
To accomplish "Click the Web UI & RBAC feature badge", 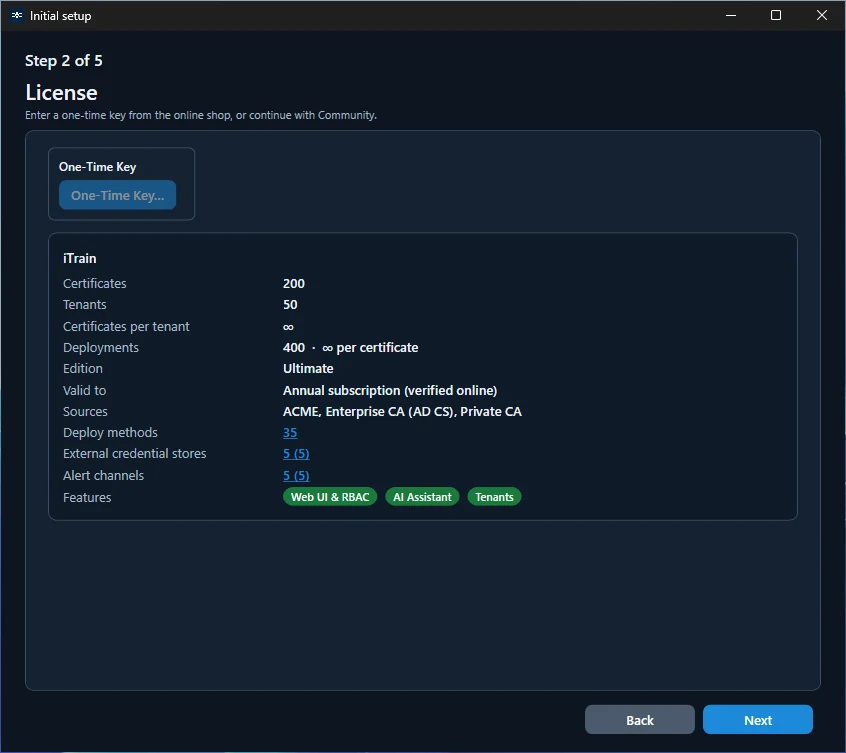I will click(330, 497).
